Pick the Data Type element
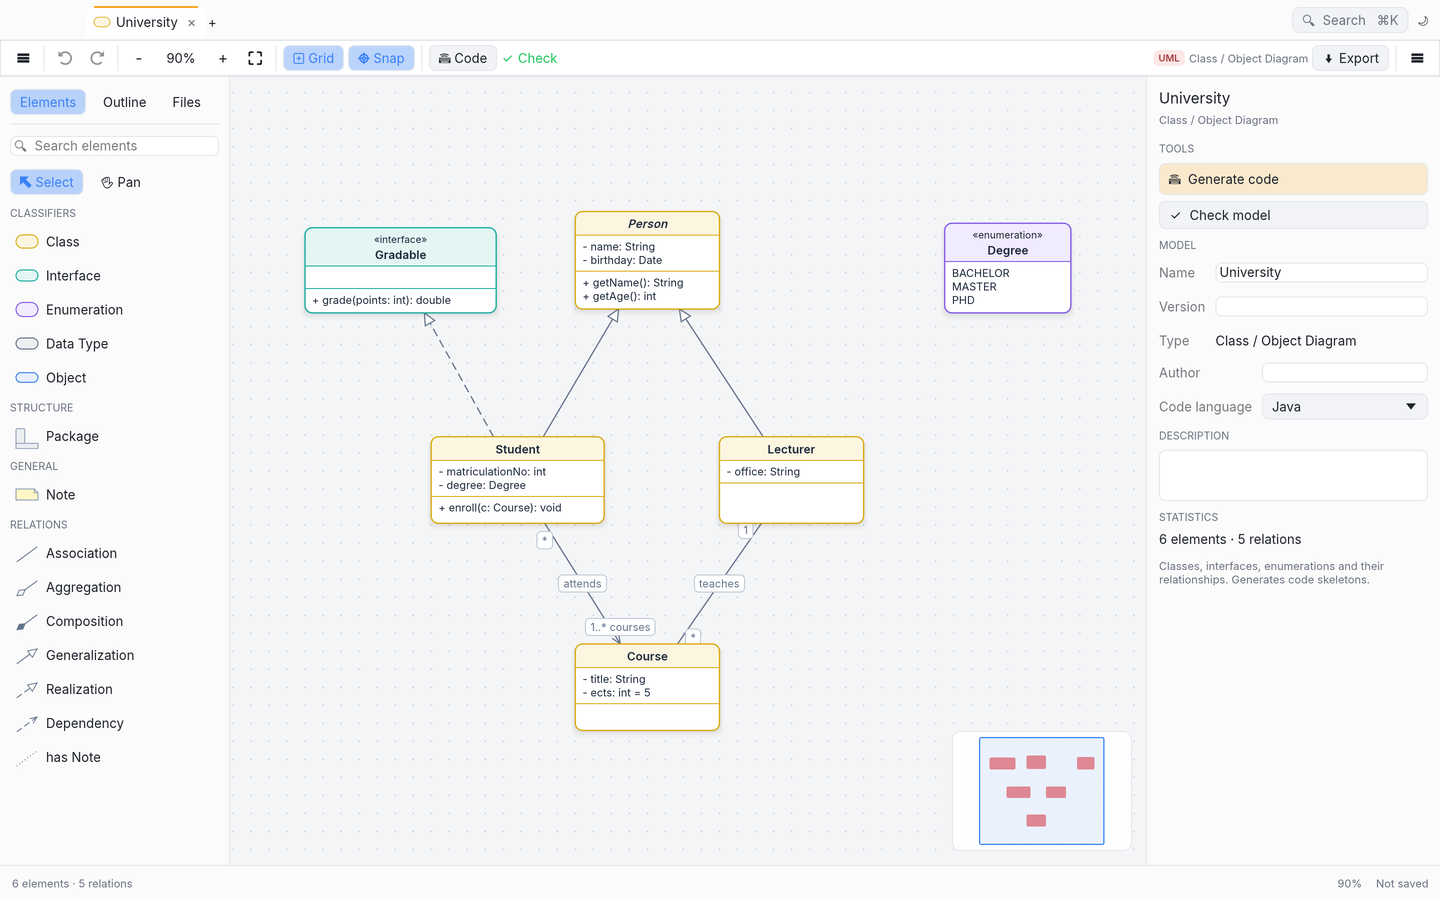 pyautogui.click(x=77, y=344)
